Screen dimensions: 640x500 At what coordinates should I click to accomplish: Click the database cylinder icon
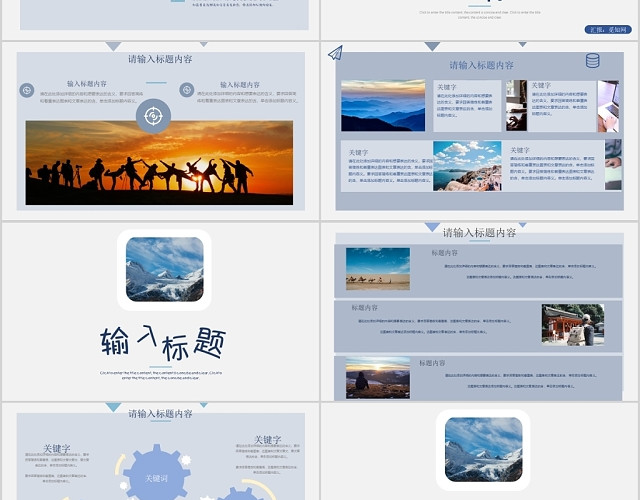coord(592,60)
